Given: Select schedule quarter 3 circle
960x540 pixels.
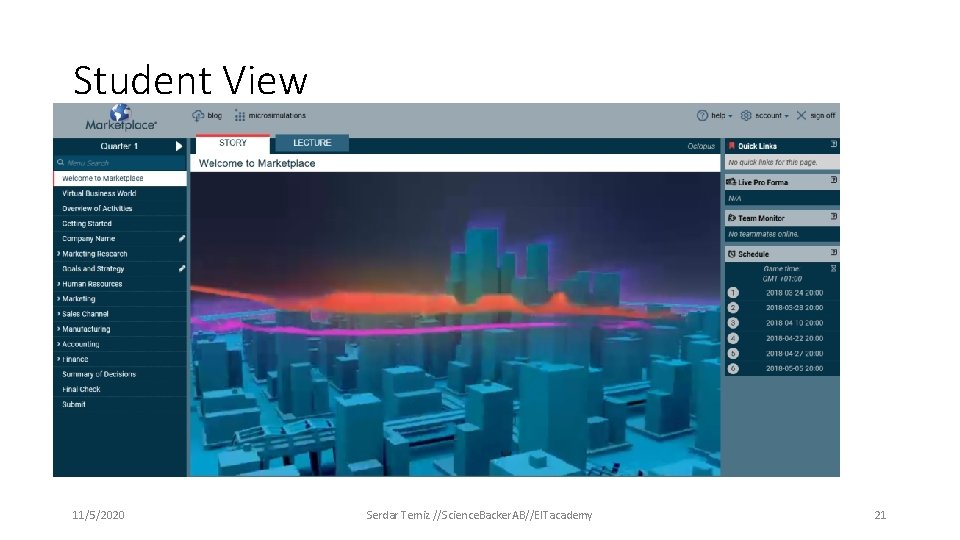Looking at the screenshot, I should [733, 323].
